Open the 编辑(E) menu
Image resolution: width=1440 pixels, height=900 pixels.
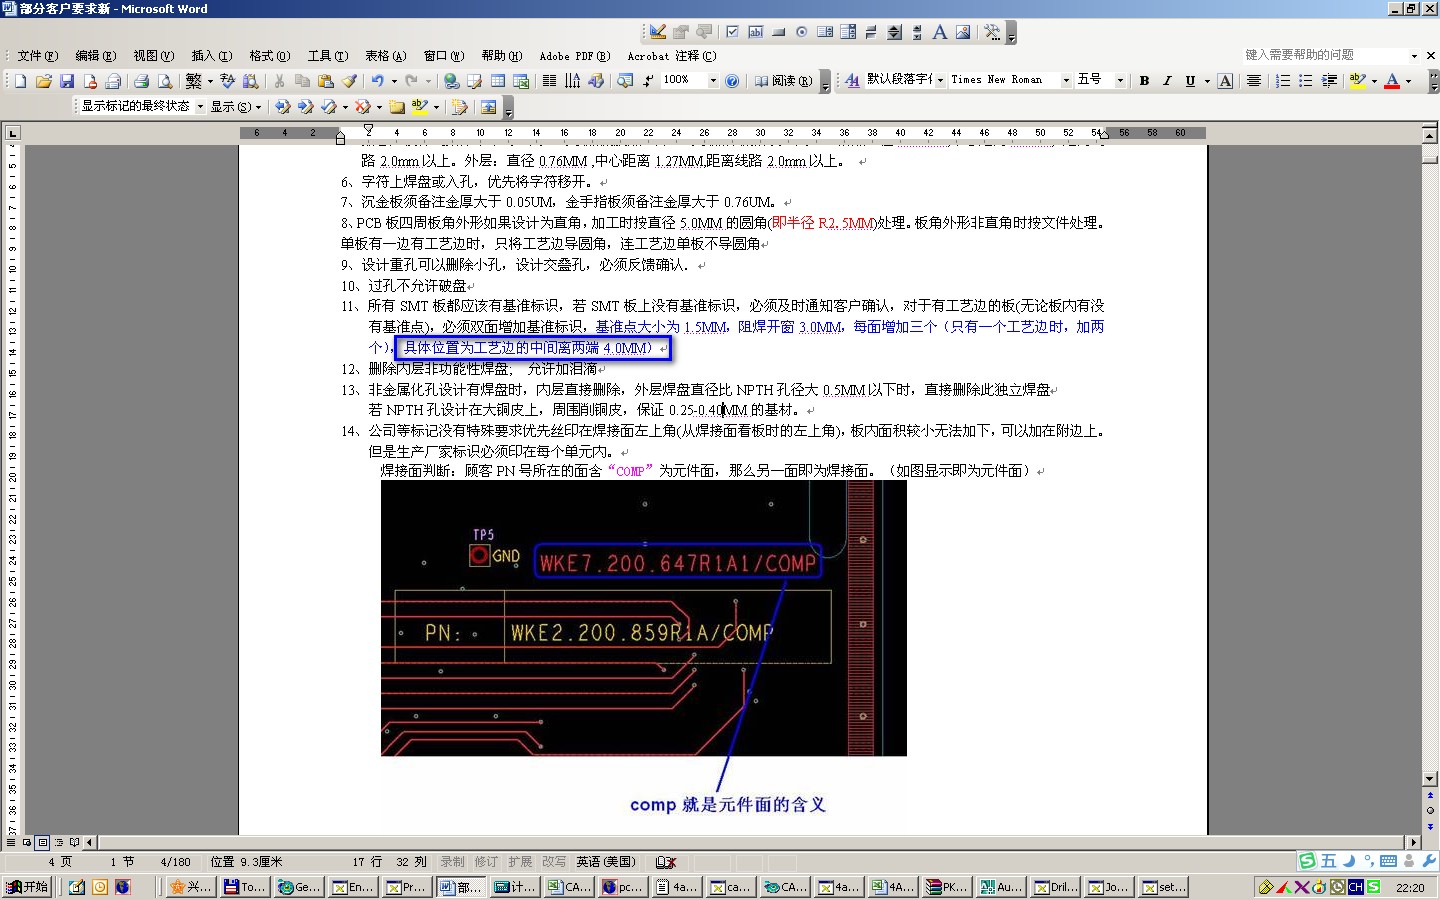coord(95,56)
